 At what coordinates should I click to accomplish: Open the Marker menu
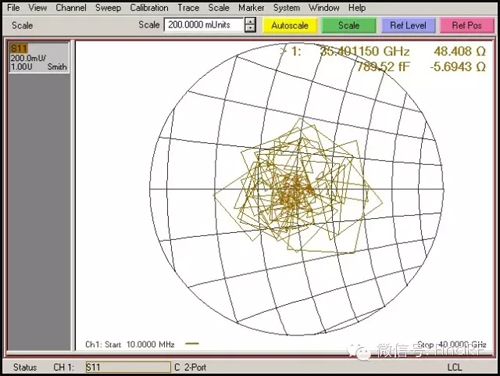[251, 8]
